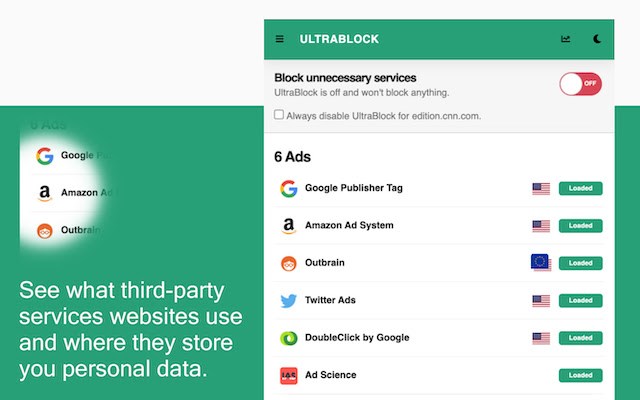Open the hamburger menu in UltraBlock header
The image size is (640, 400).
point(280,40)
